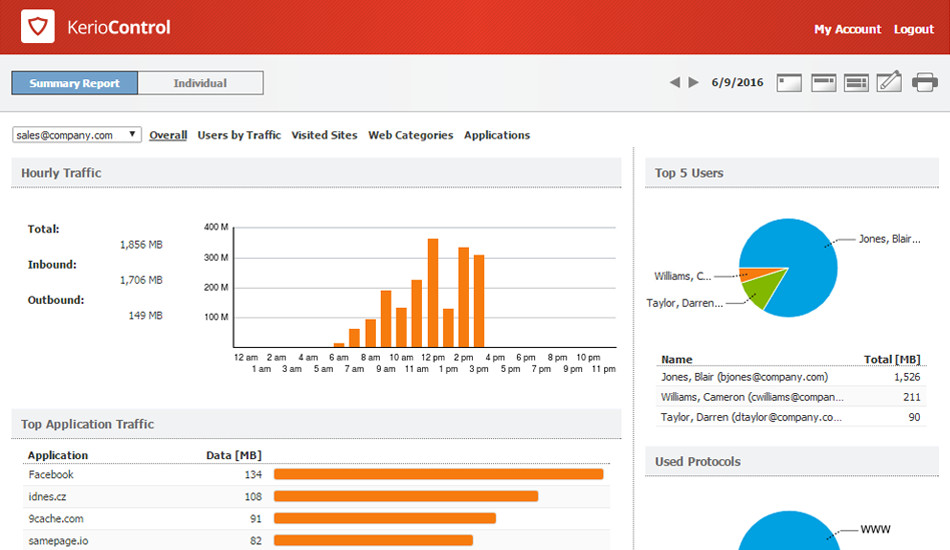Click the Top Application Traffic header
The image size is (950, 550).
(x=316, y=424)
